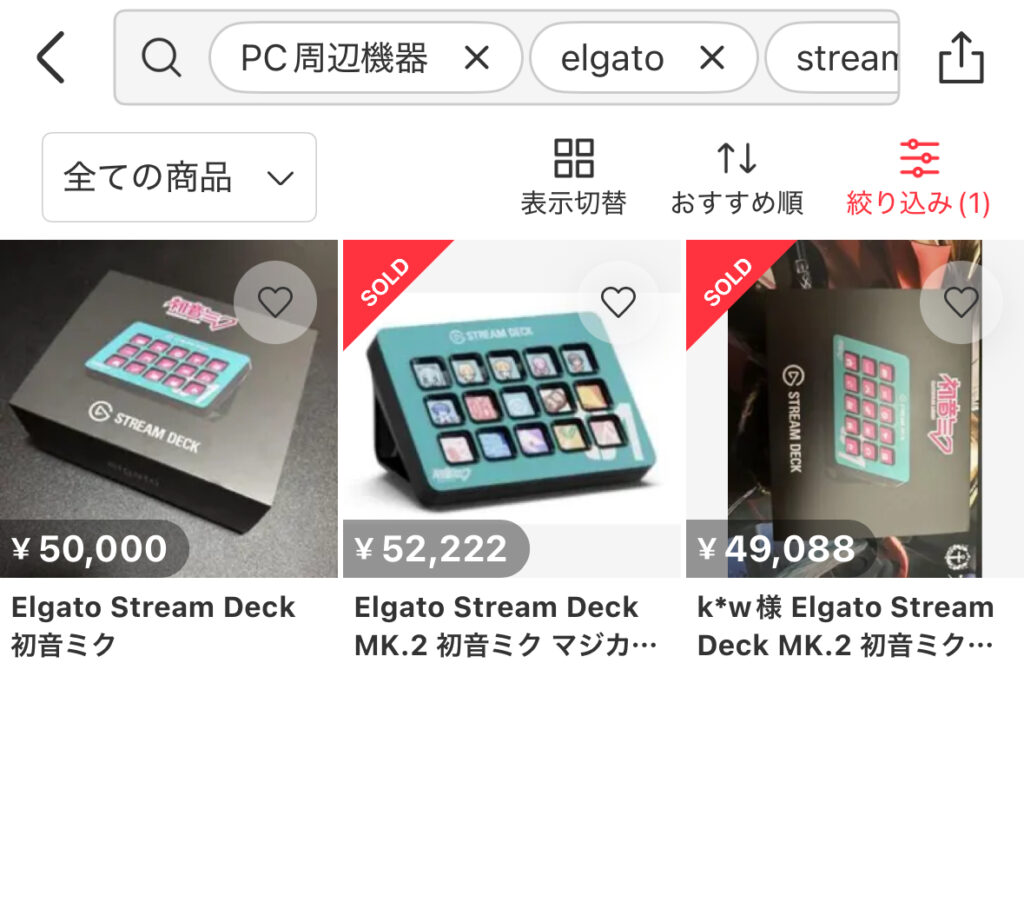Favorite the ¥50,000 Stream Deck listing
The height and width of the screenshot is (915, 1024).
(x=275, y=302)
